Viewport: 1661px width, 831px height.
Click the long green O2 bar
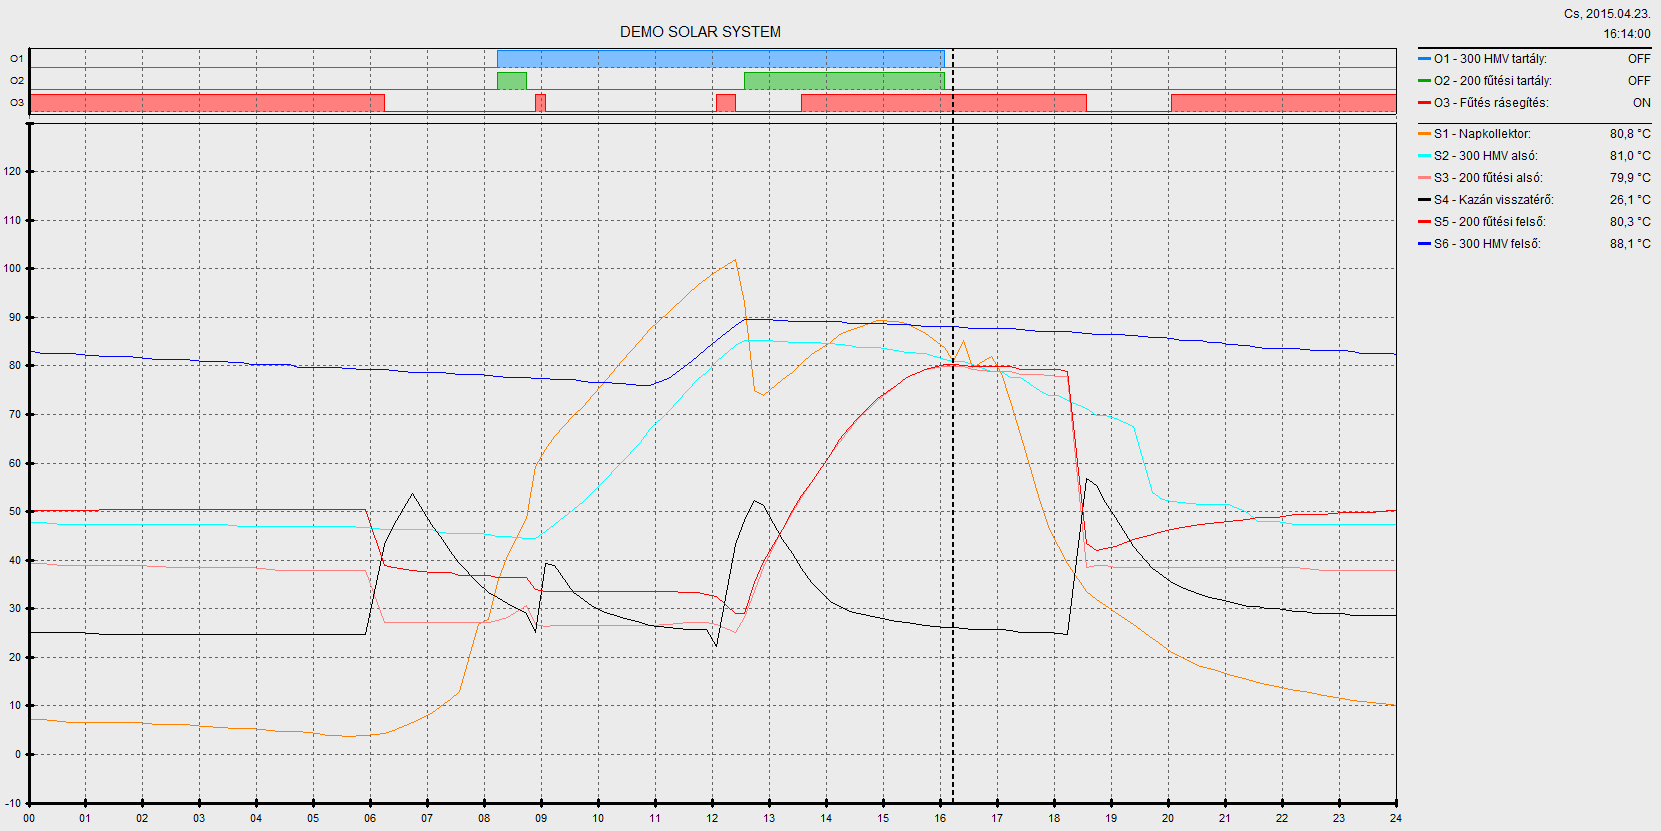(x=844, y=81)
